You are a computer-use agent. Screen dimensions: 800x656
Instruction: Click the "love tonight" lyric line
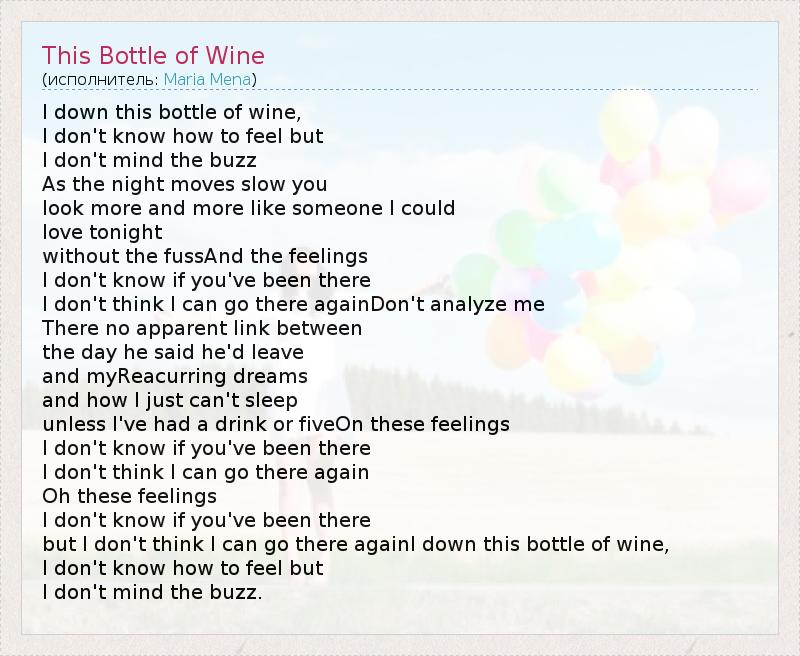pyautogui.click(x=102, y=232)
